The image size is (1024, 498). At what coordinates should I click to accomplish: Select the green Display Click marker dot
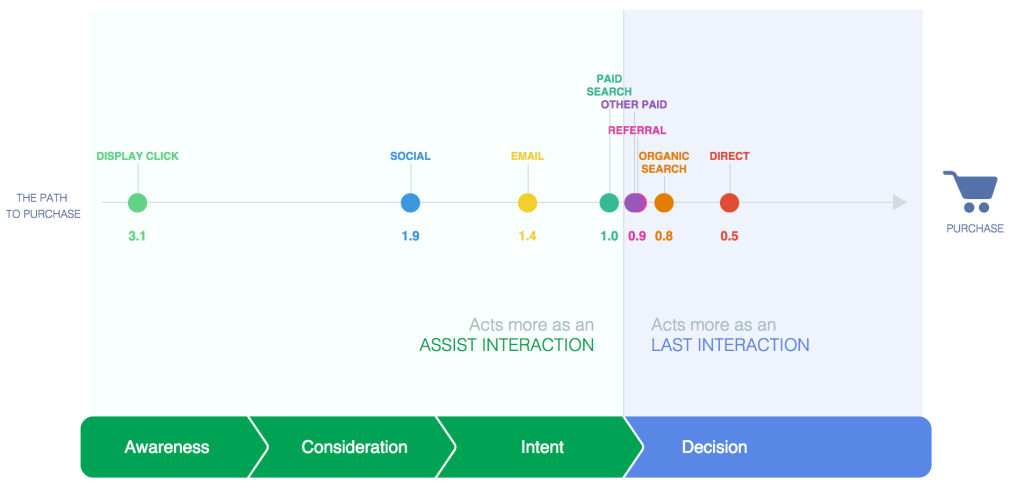pyautogui.click(x=137, y=203)
